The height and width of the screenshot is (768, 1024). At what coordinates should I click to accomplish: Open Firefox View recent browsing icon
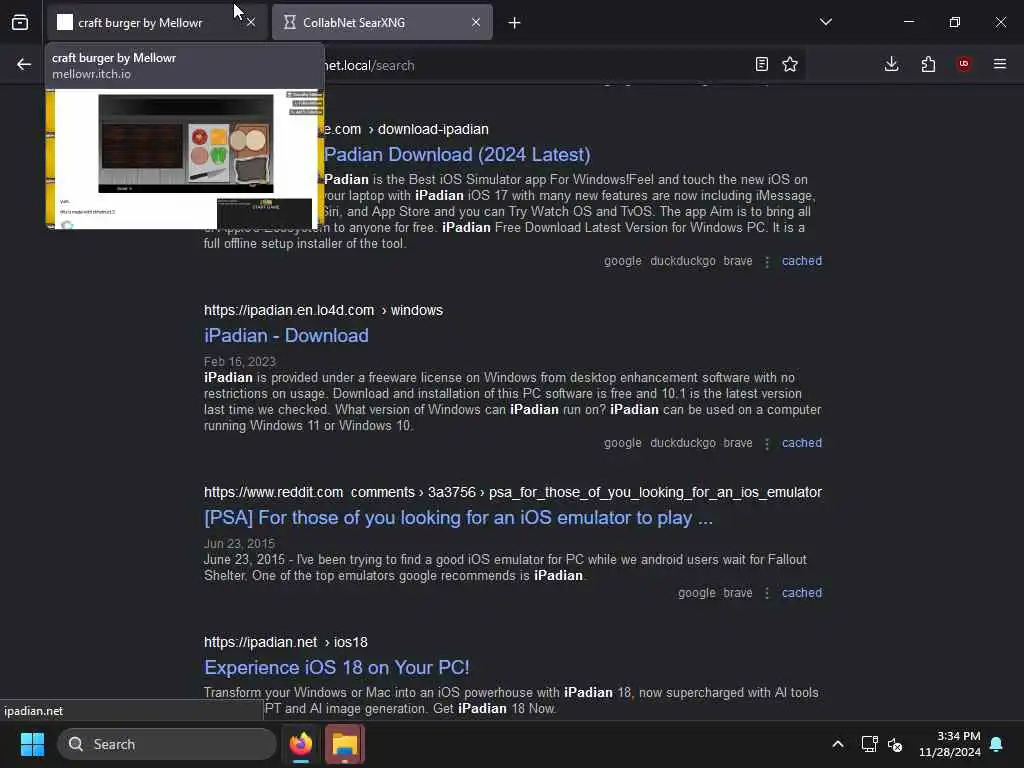tap(20, 22)
